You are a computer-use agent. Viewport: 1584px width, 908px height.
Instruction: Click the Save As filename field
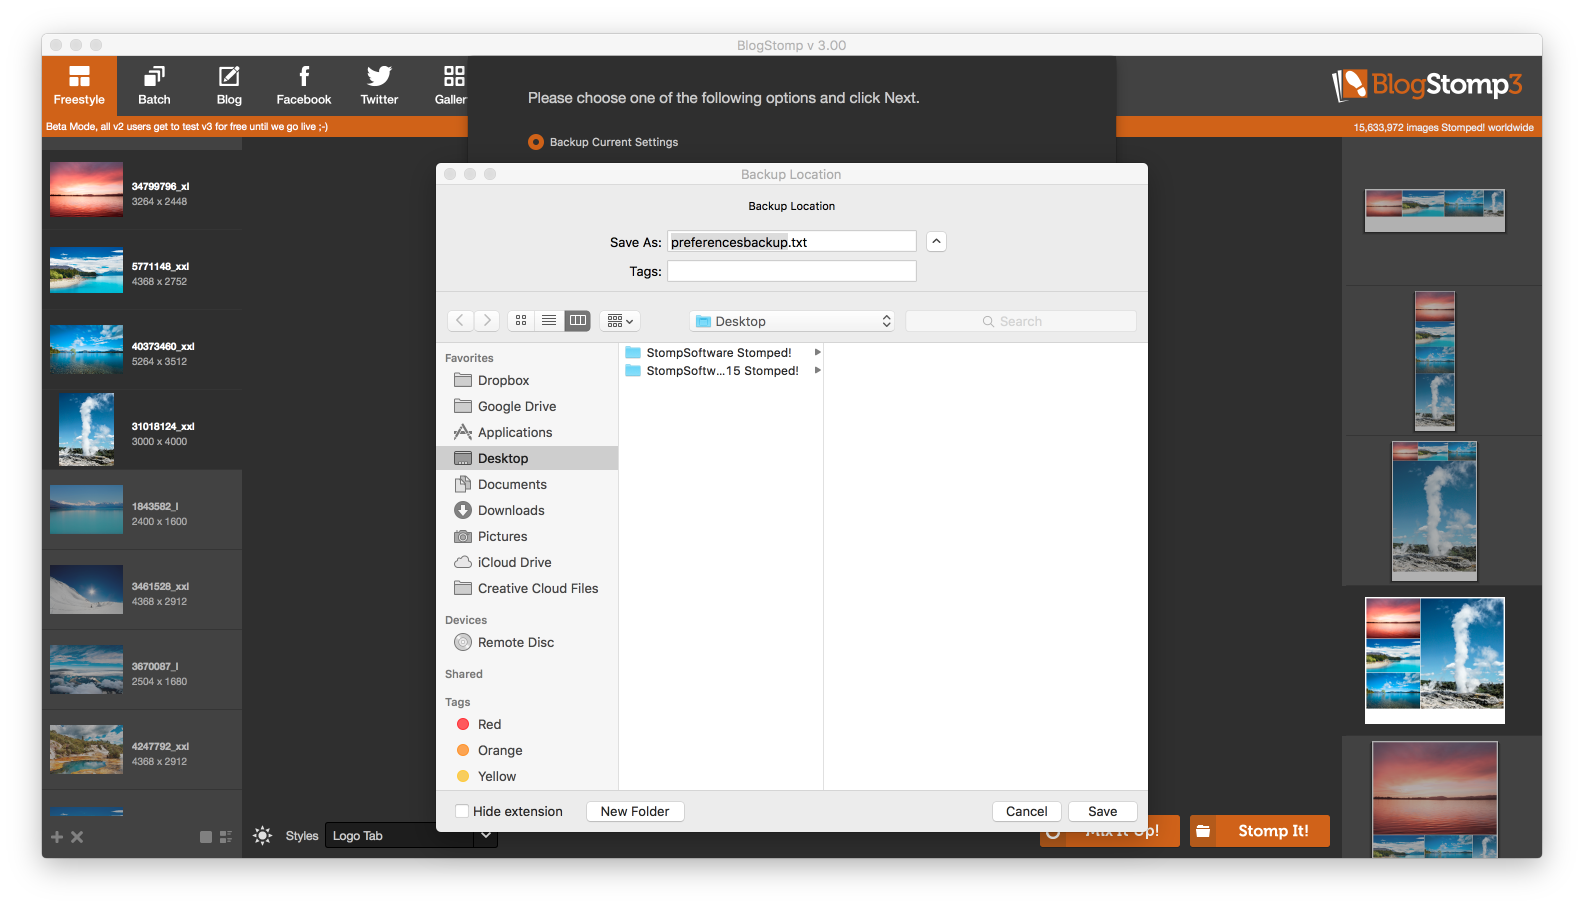pos(792,242)
